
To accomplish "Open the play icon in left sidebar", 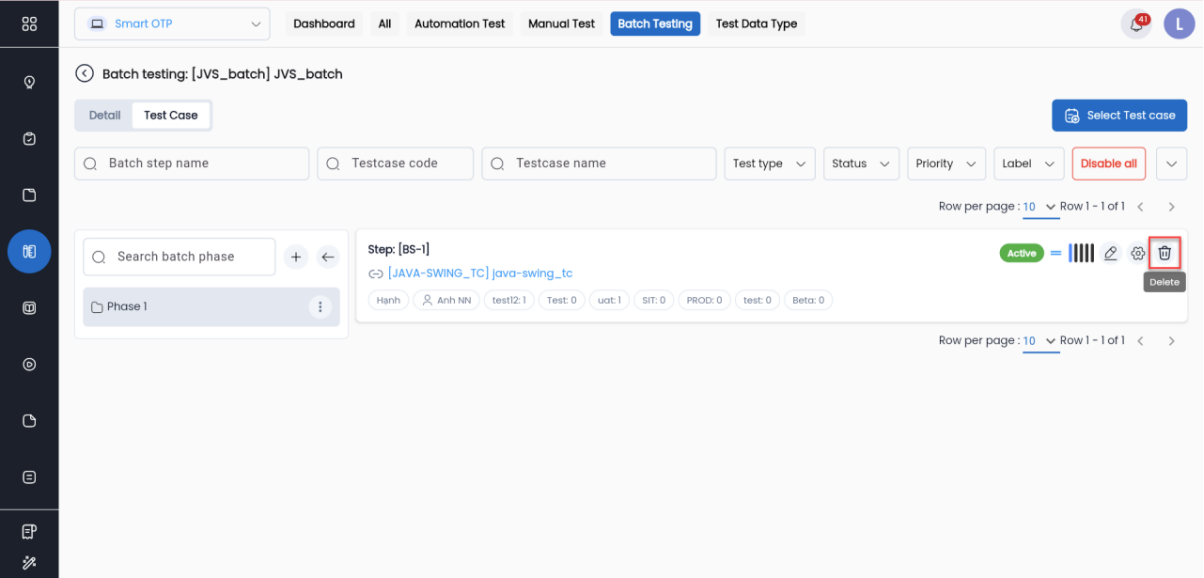I will (29, 364).
